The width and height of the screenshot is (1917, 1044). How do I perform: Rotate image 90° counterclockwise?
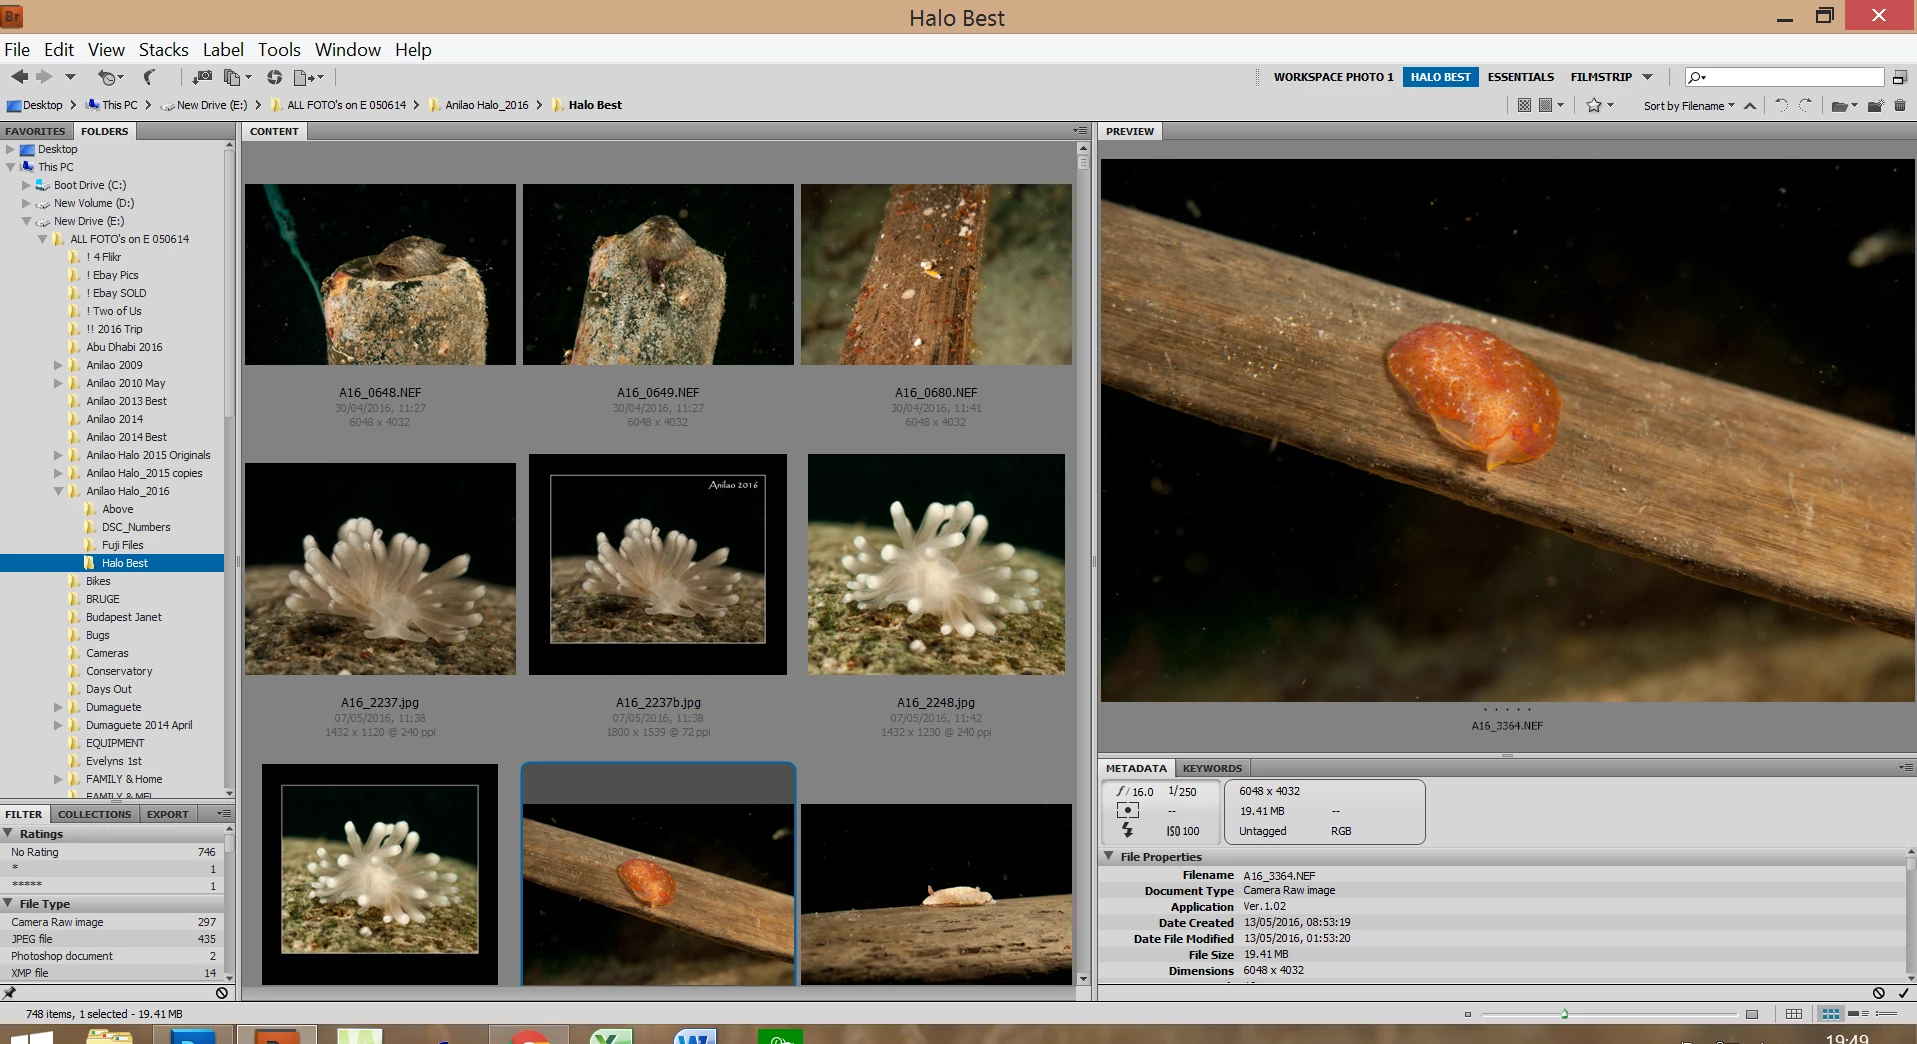pos(1781,105)
